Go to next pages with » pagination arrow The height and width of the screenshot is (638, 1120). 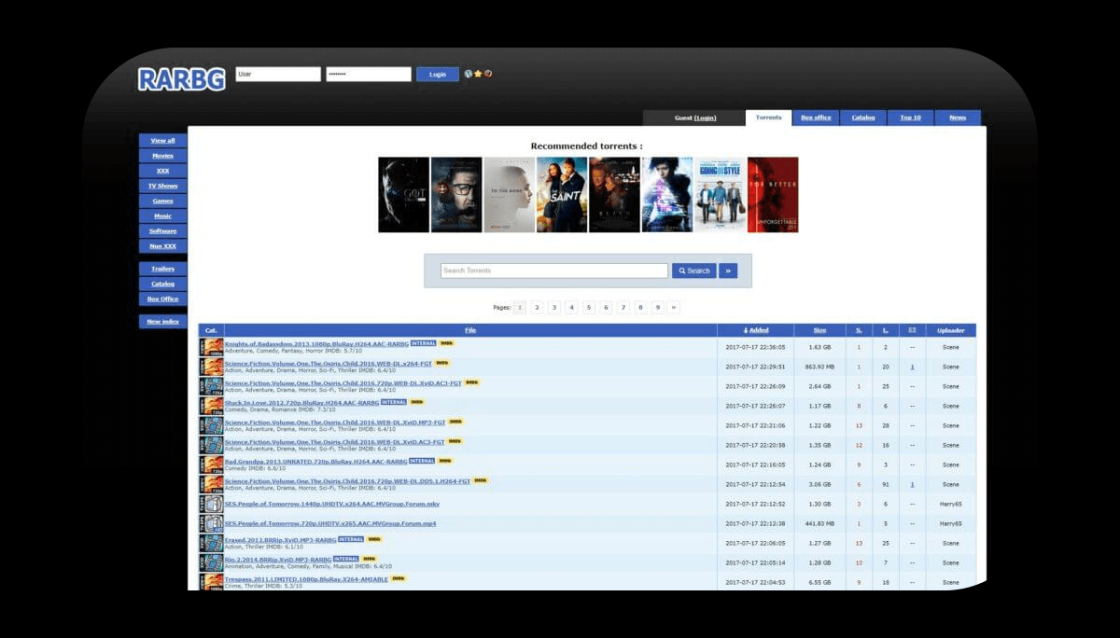tap(674, 307)
